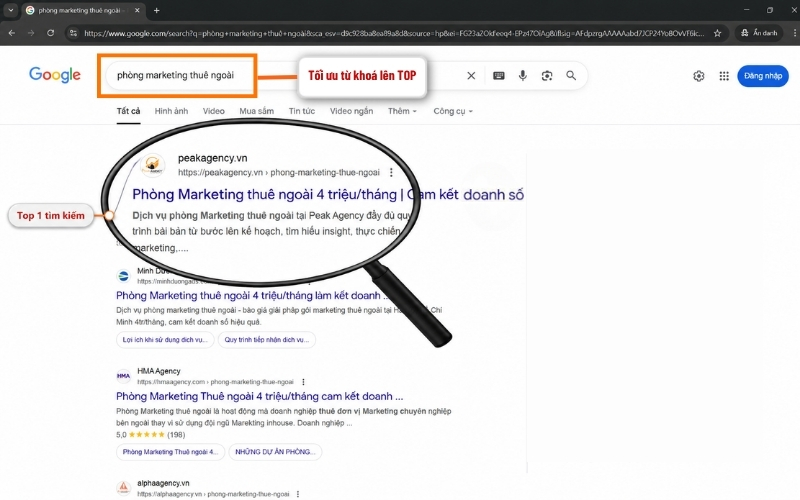Click Minh Dương result favicon
800x500 pixels.
123,276
